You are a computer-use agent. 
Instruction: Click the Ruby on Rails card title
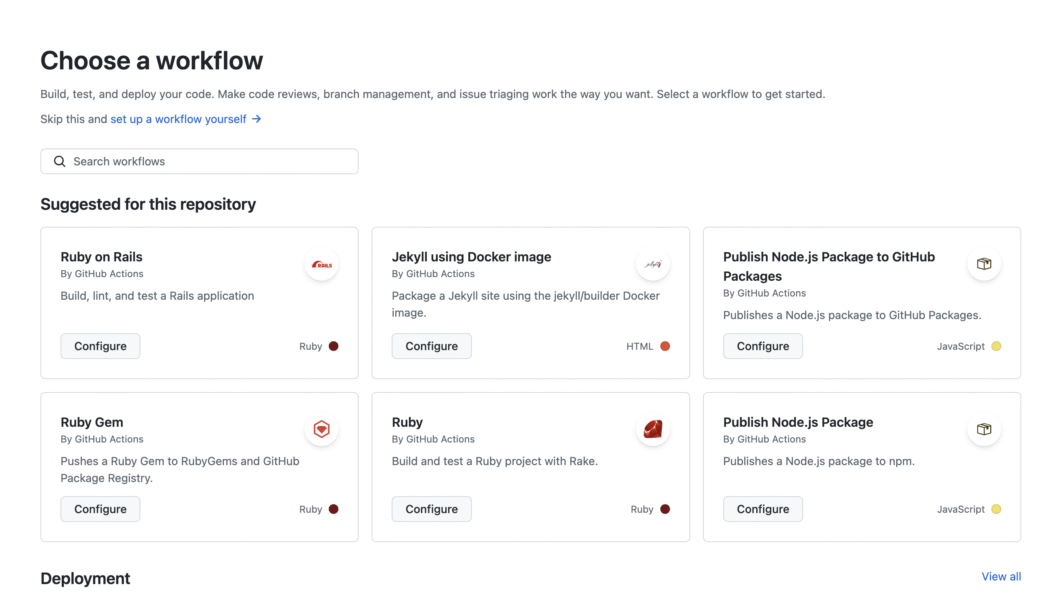(x=101, y=257)
